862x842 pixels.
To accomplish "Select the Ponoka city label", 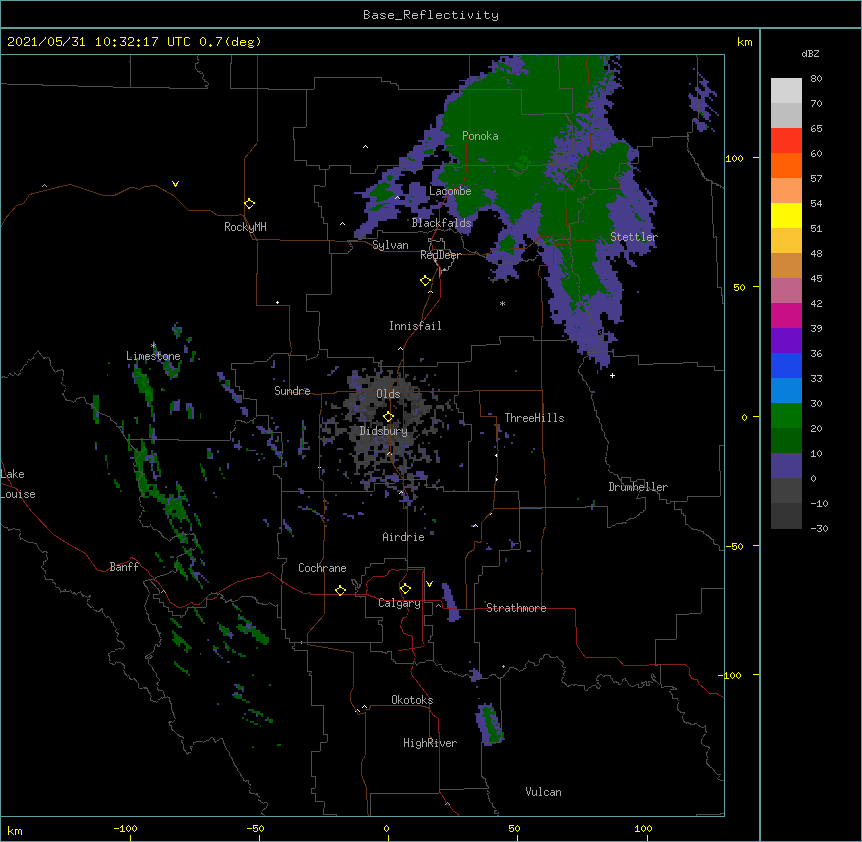I will (480, 136).
